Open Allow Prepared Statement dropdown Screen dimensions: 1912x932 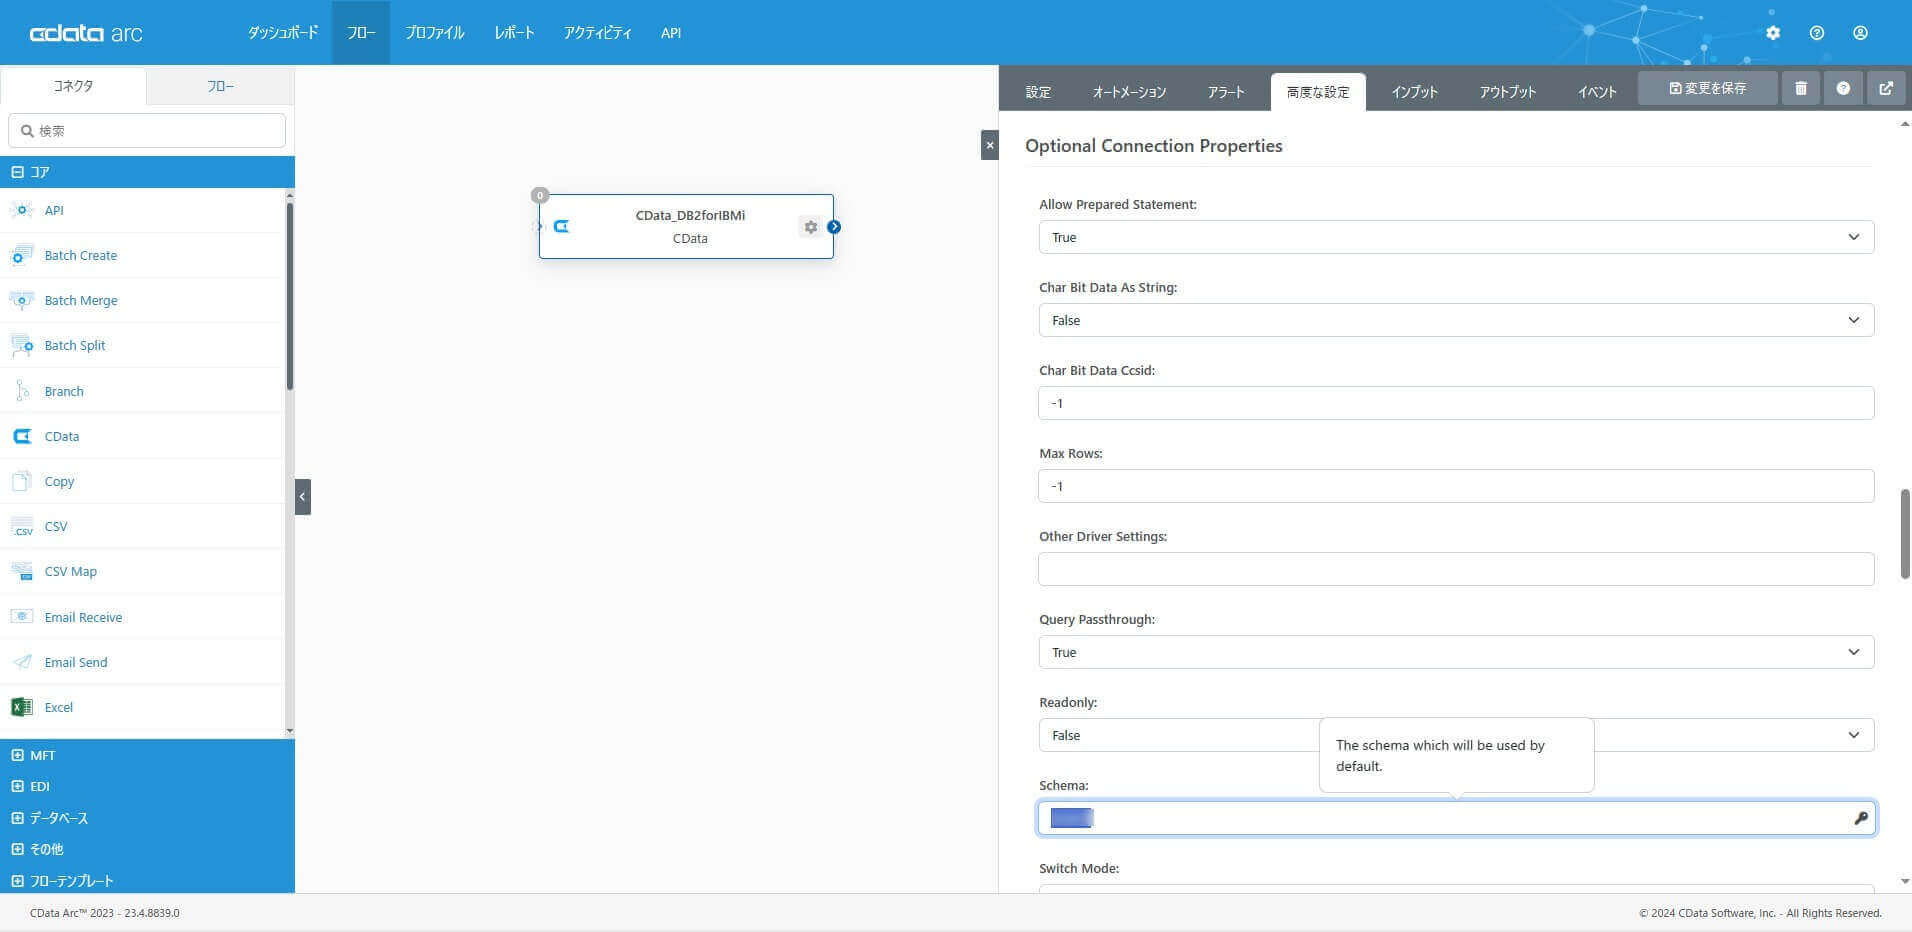1456,237
